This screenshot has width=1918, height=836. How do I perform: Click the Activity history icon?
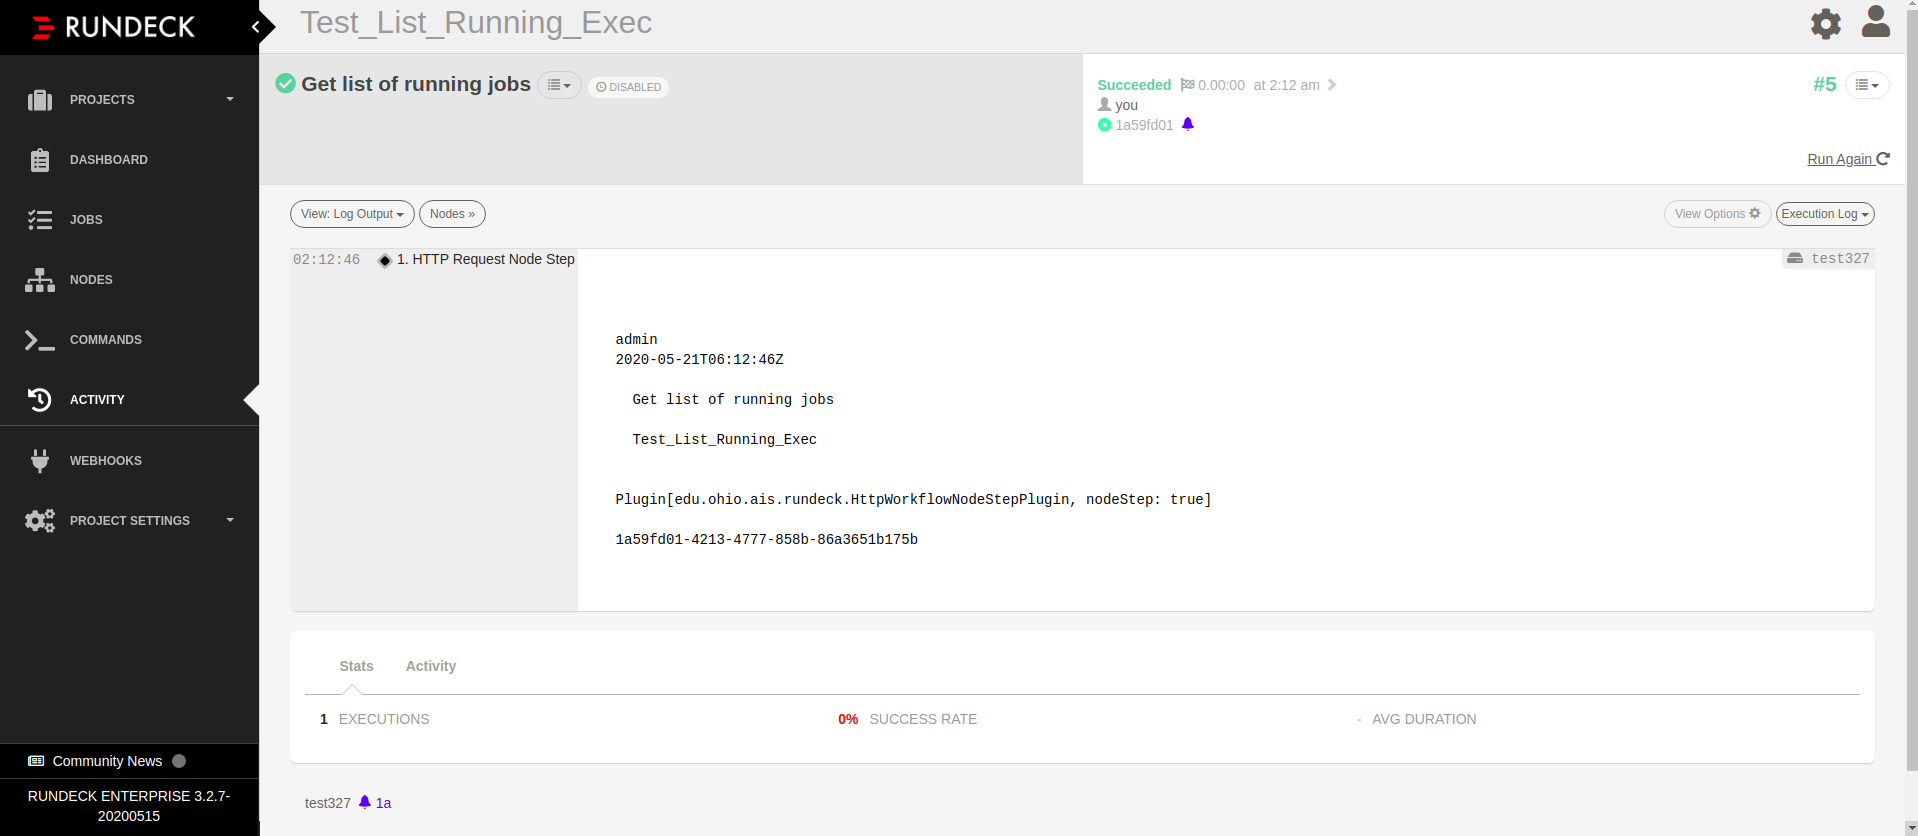click(40, 400)
